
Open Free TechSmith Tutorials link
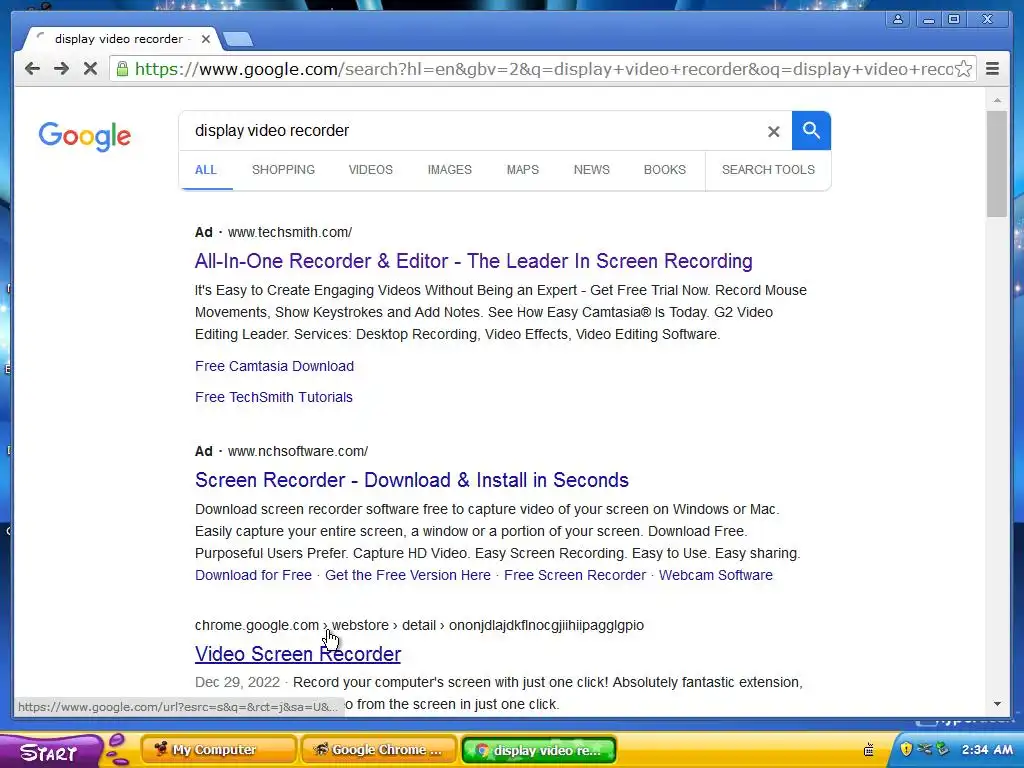pyautogui.click(x=274, y=397)
